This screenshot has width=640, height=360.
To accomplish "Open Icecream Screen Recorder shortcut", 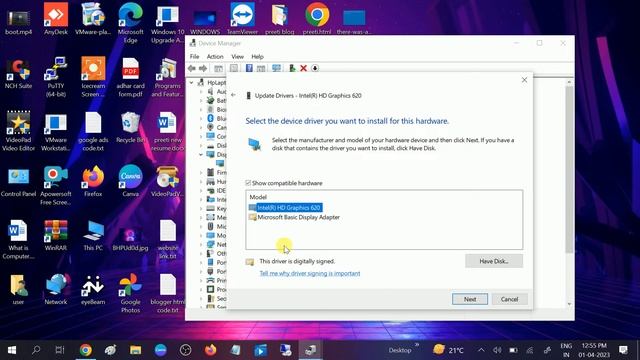I will tap(93, 77).
